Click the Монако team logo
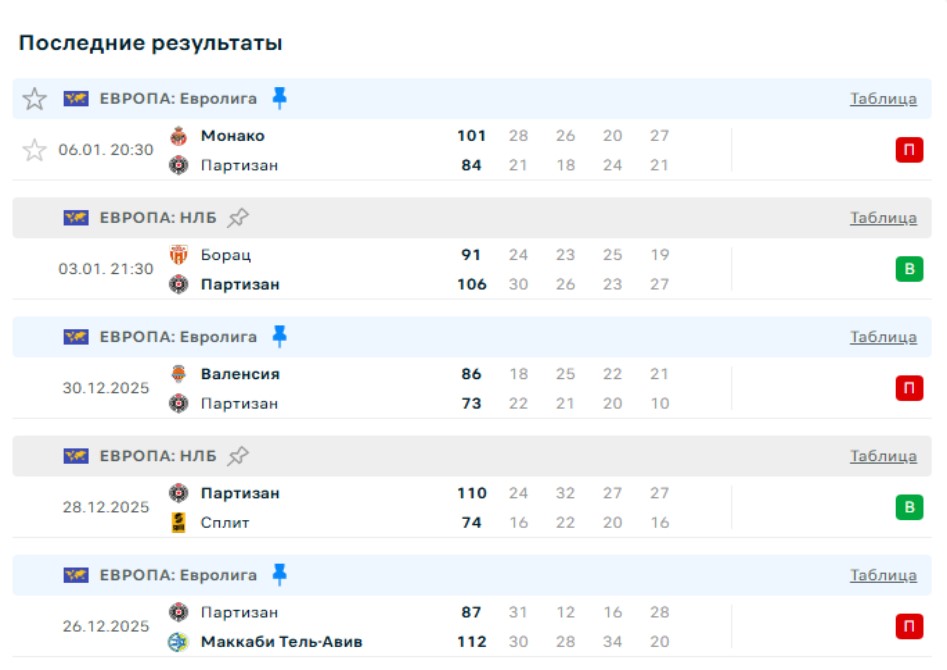 click(179, 136)
